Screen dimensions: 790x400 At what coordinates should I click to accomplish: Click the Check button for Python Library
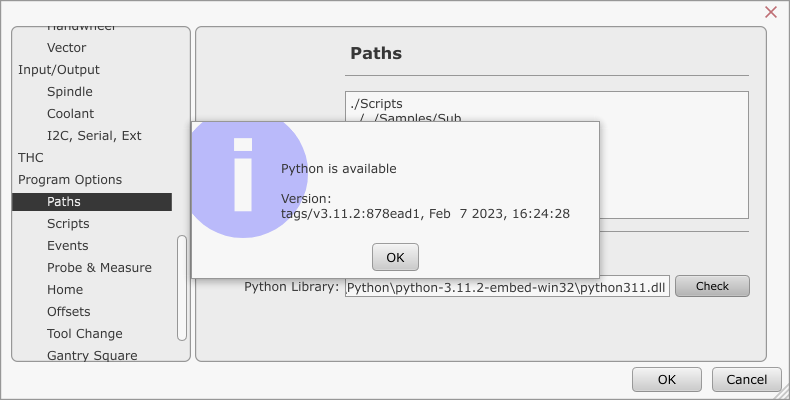click(712, 286)
